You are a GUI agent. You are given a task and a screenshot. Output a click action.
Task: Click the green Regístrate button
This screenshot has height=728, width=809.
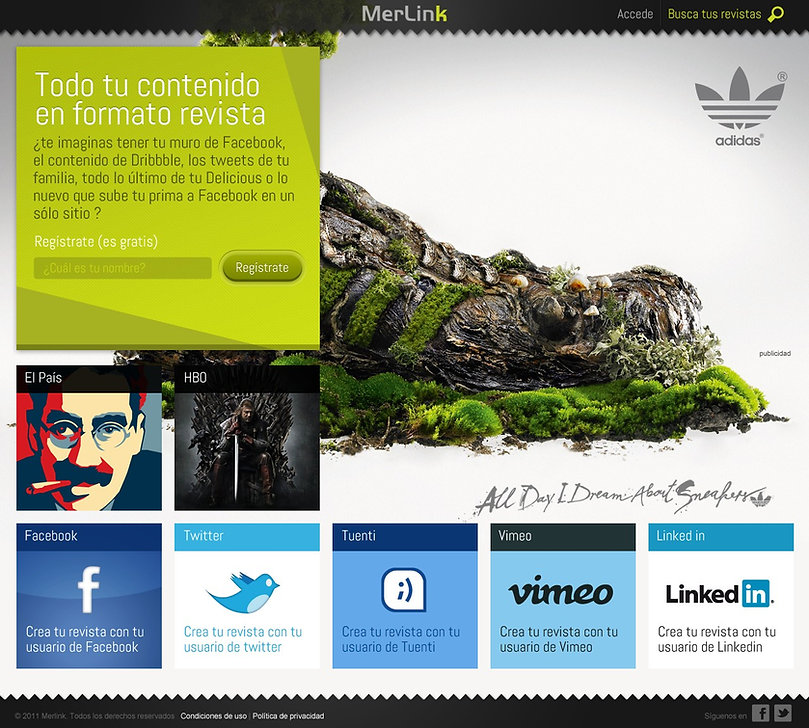pyautogui.click(x=262, y=268)
